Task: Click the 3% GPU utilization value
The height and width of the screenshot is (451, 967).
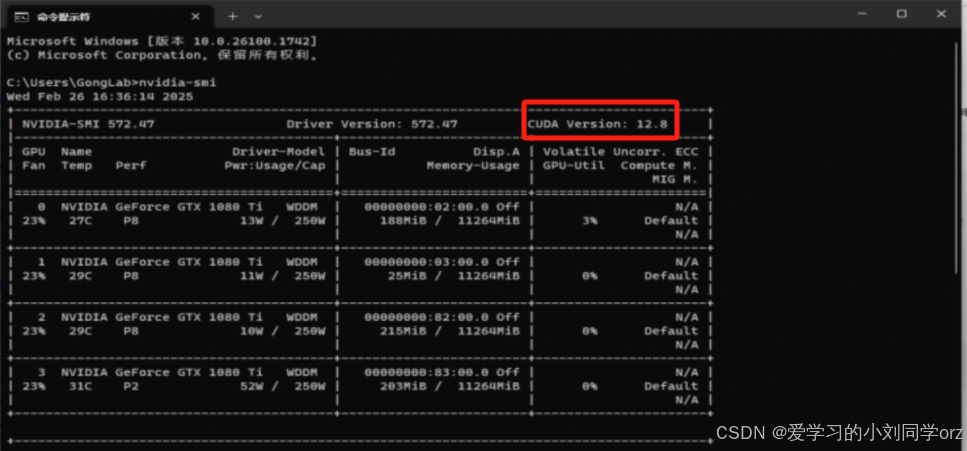Action: click(590, 221)
